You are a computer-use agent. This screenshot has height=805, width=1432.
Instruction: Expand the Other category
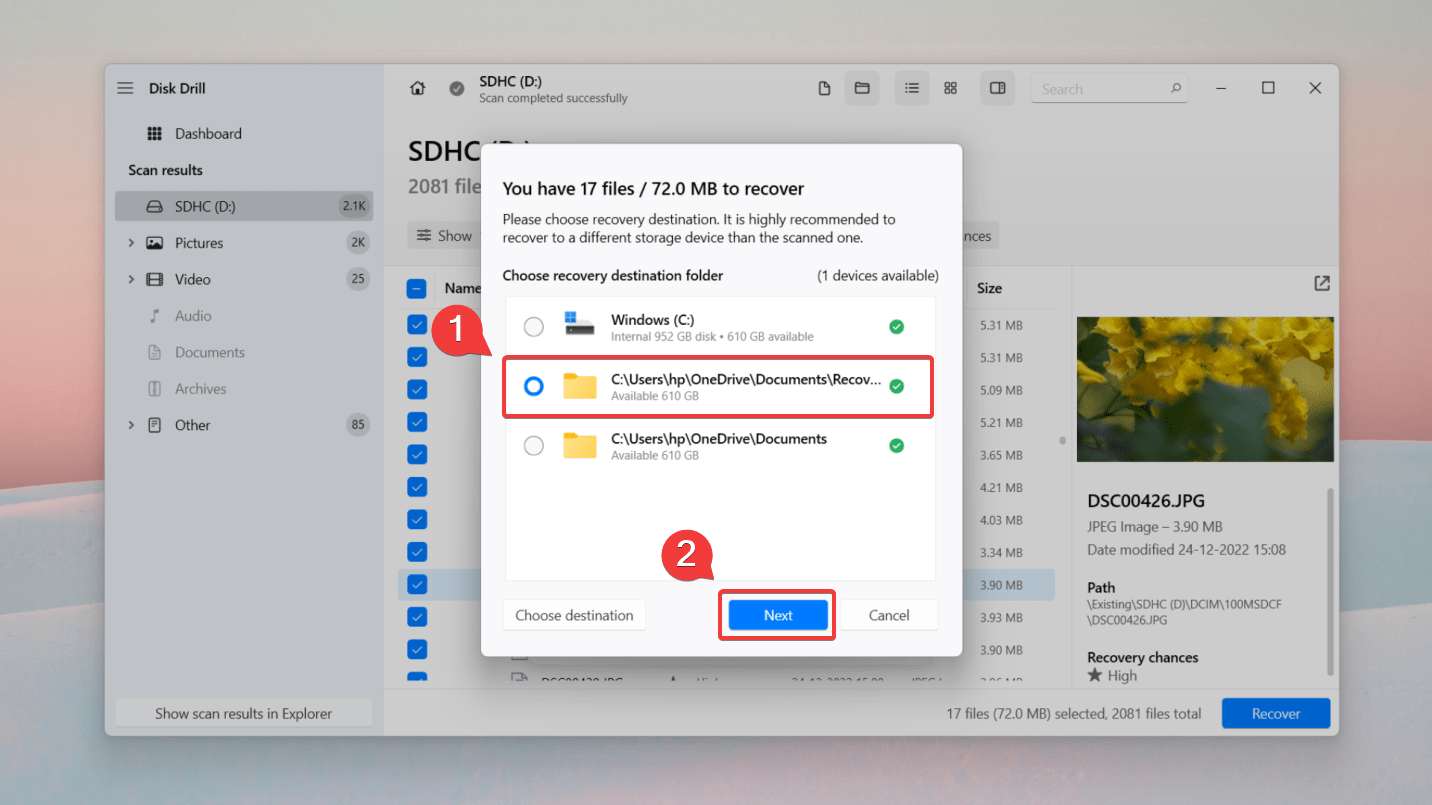[131, 425]
